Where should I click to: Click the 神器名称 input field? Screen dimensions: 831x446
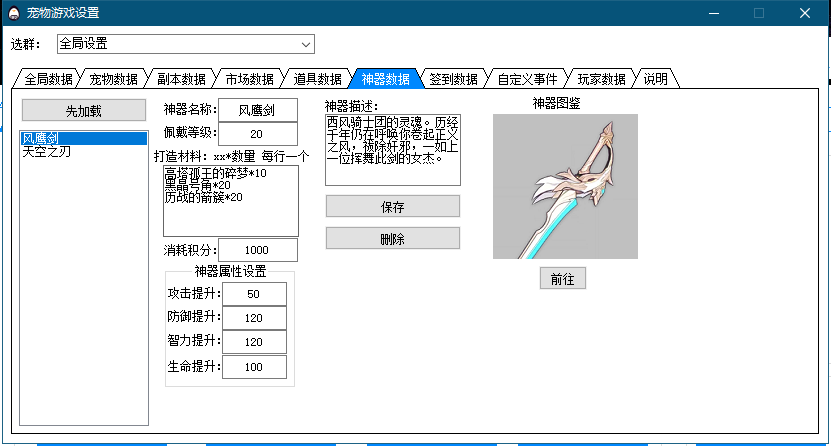point(257,108)
